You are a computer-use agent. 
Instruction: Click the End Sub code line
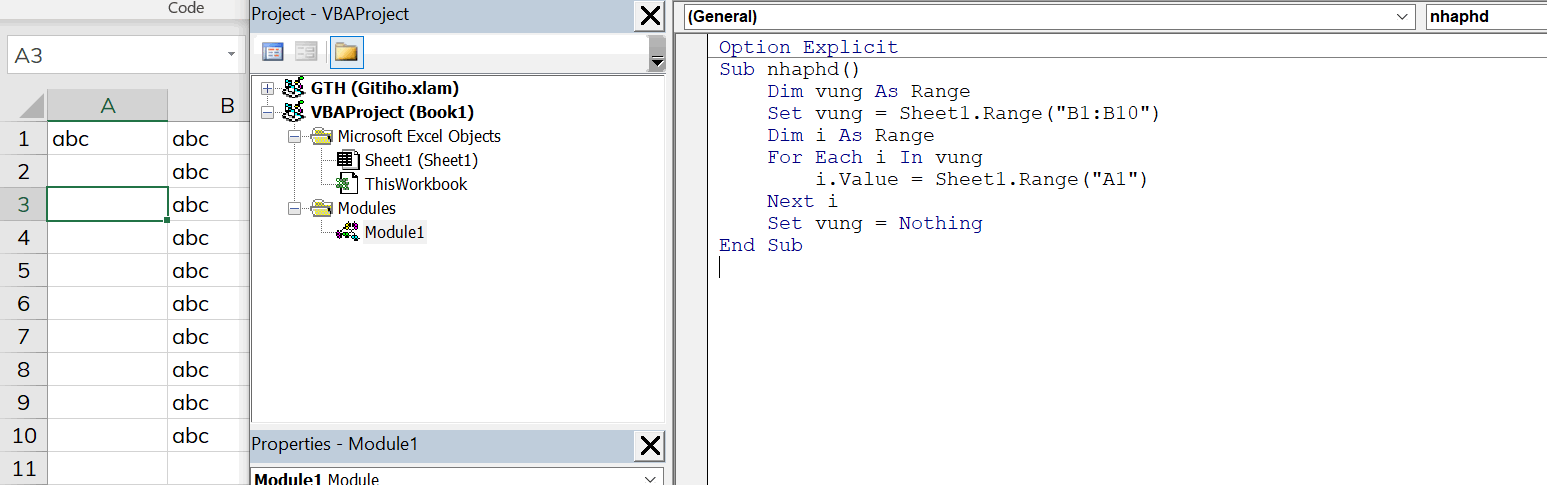(761, 245)
